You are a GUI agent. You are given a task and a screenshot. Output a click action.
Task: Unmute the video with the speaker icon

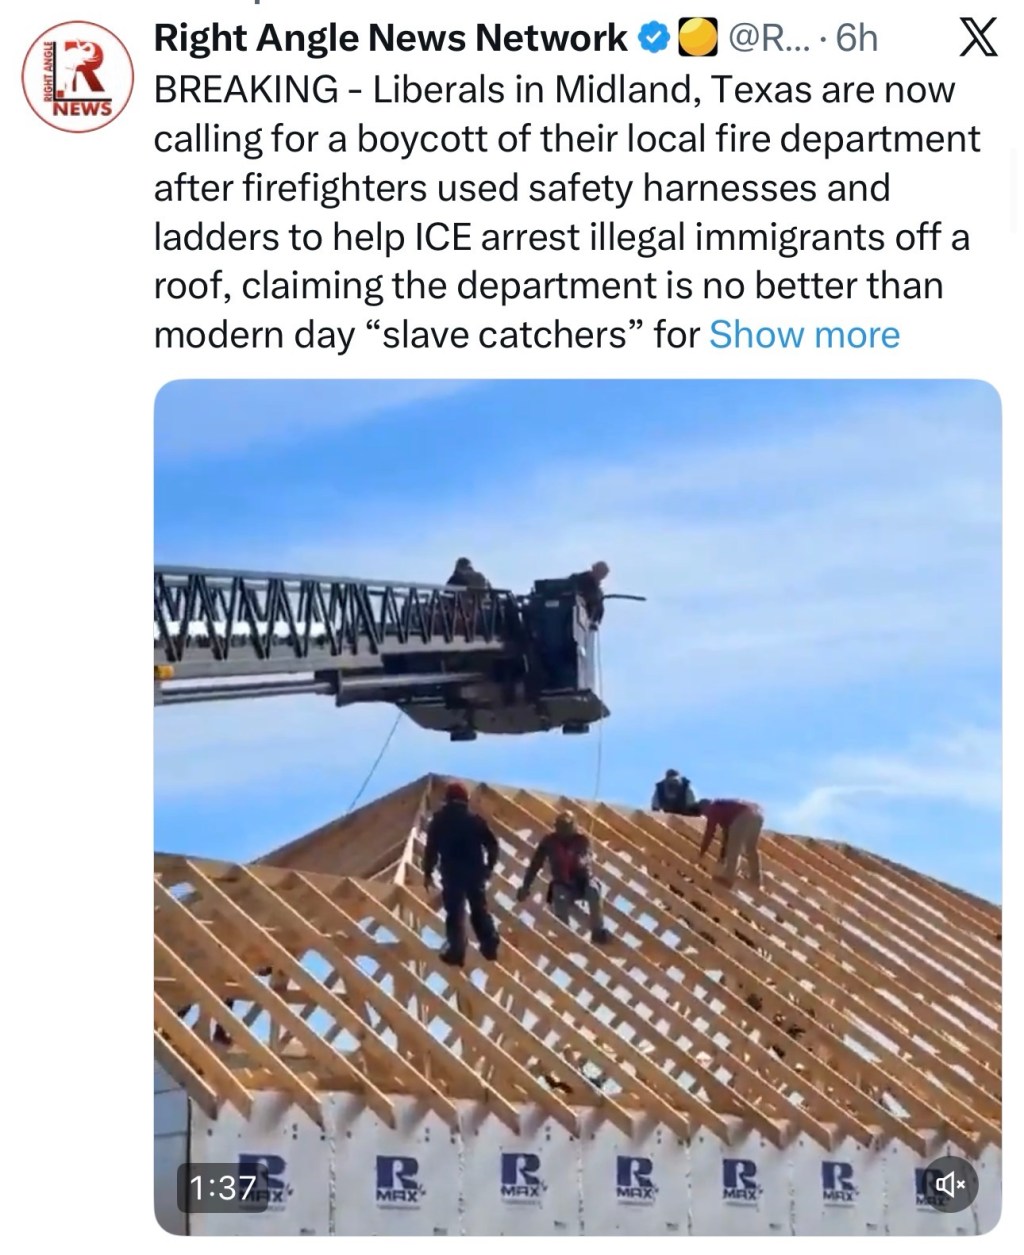948,1185
